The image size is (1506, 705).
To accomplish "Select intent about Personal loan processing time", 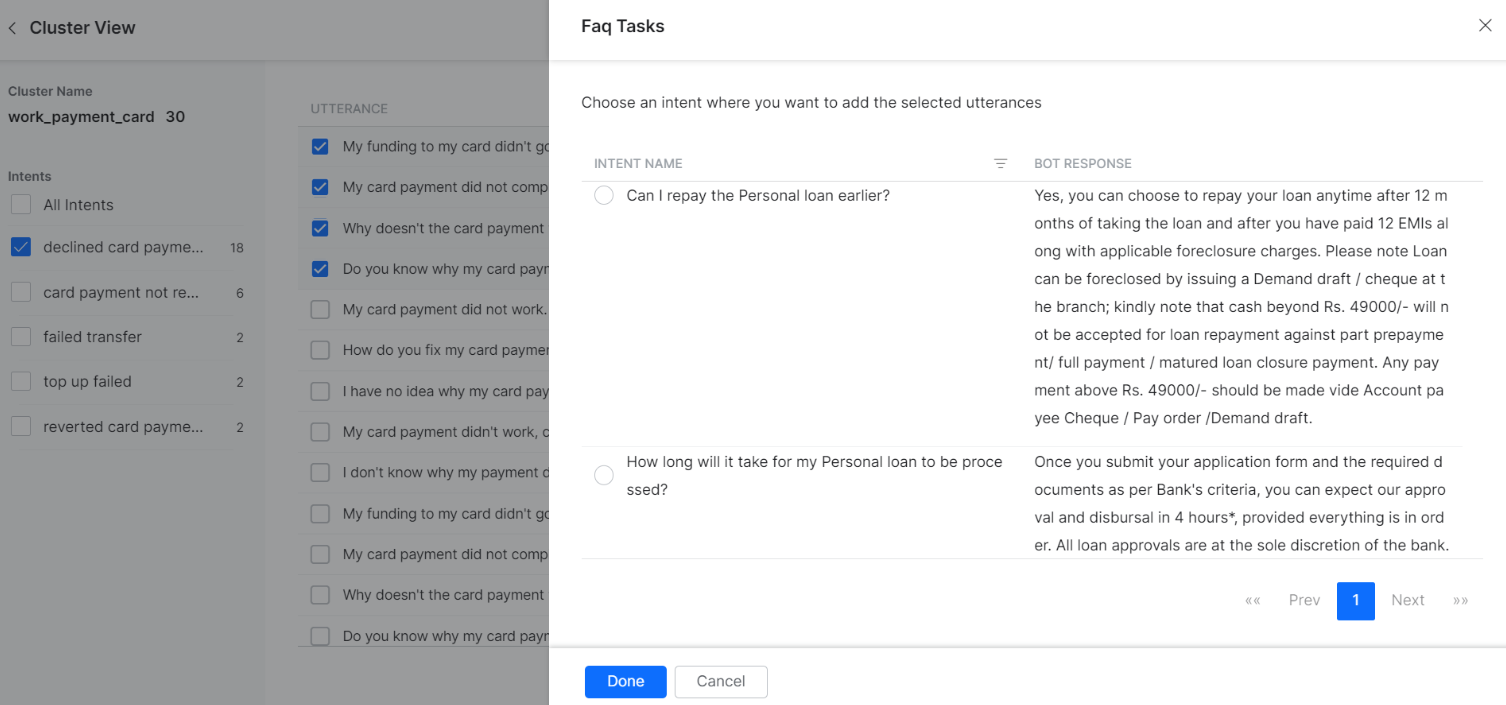I will [603, 475].
